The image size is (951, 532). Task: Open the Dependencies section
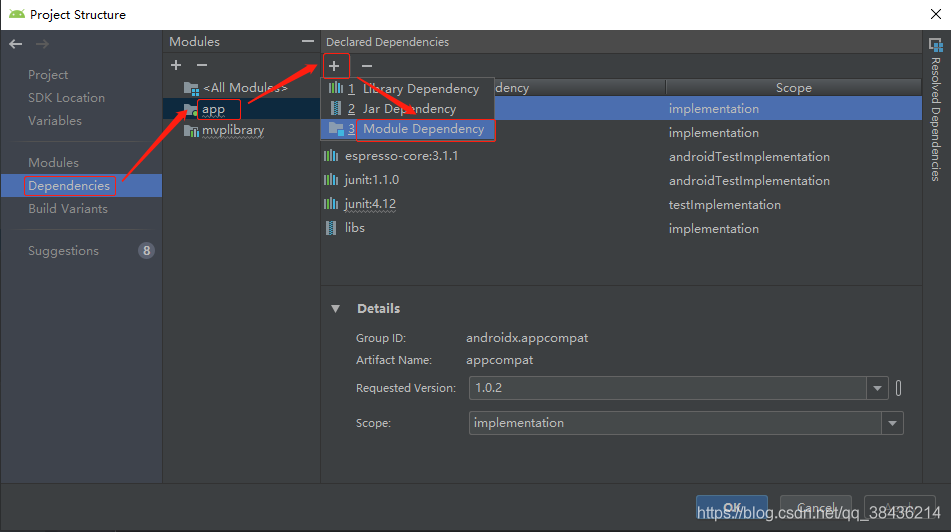point(81,186)
